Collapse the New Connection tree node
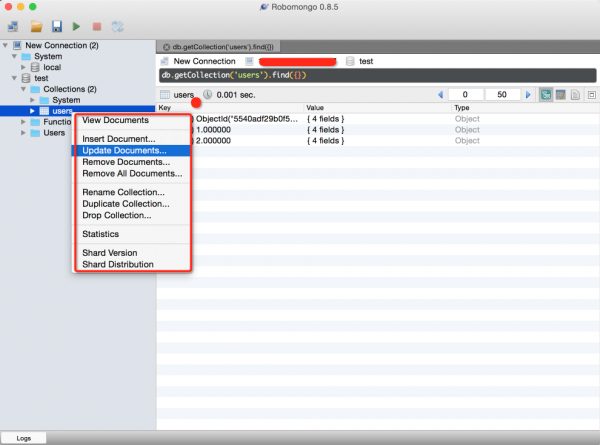 pyautogui.click(x=5, y=45)
